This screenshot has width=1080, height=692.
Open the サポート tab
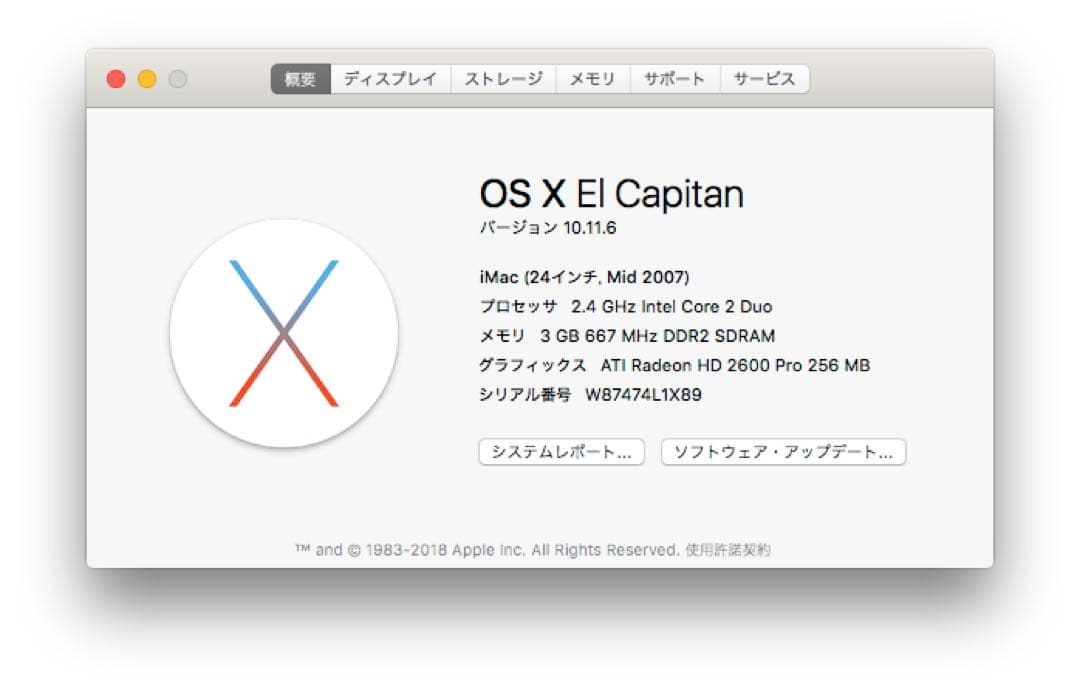(676, 77)
